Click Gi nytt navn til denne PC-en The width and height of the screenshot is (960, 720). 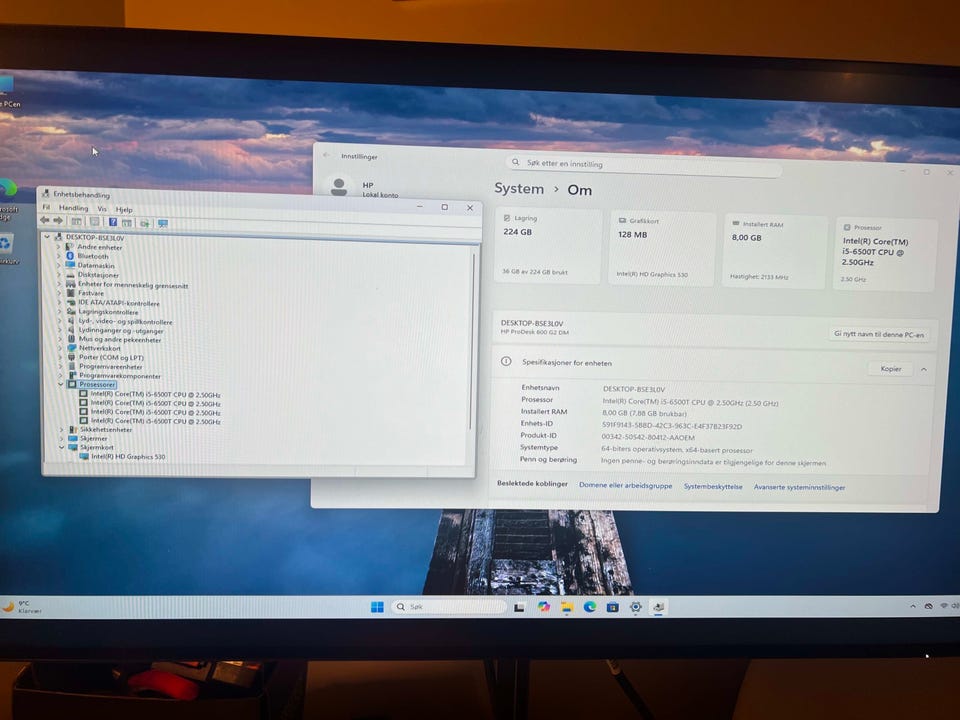879,334
